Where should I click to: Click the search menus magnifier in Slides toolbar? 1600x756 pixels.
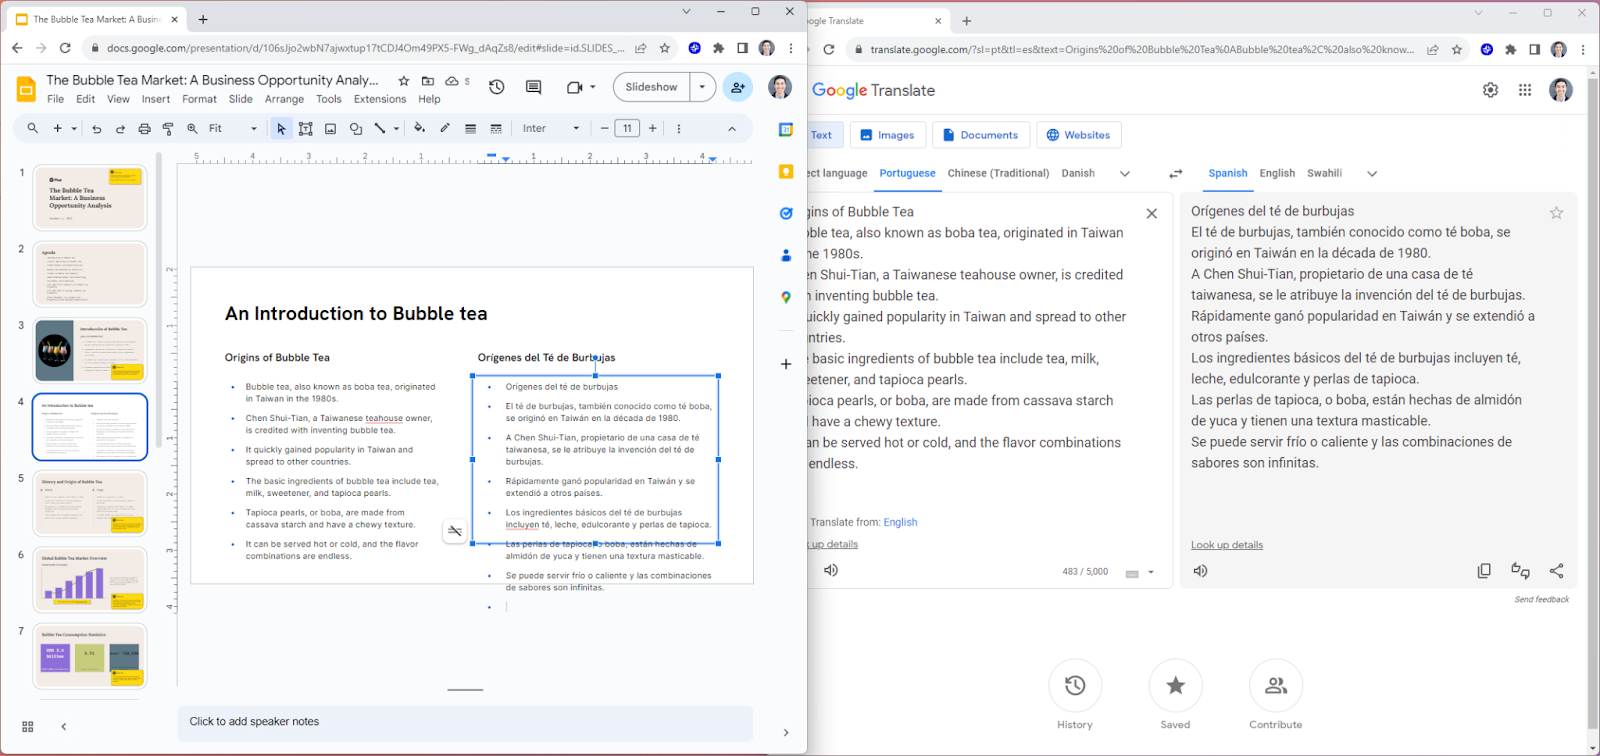tap(33, 128)
